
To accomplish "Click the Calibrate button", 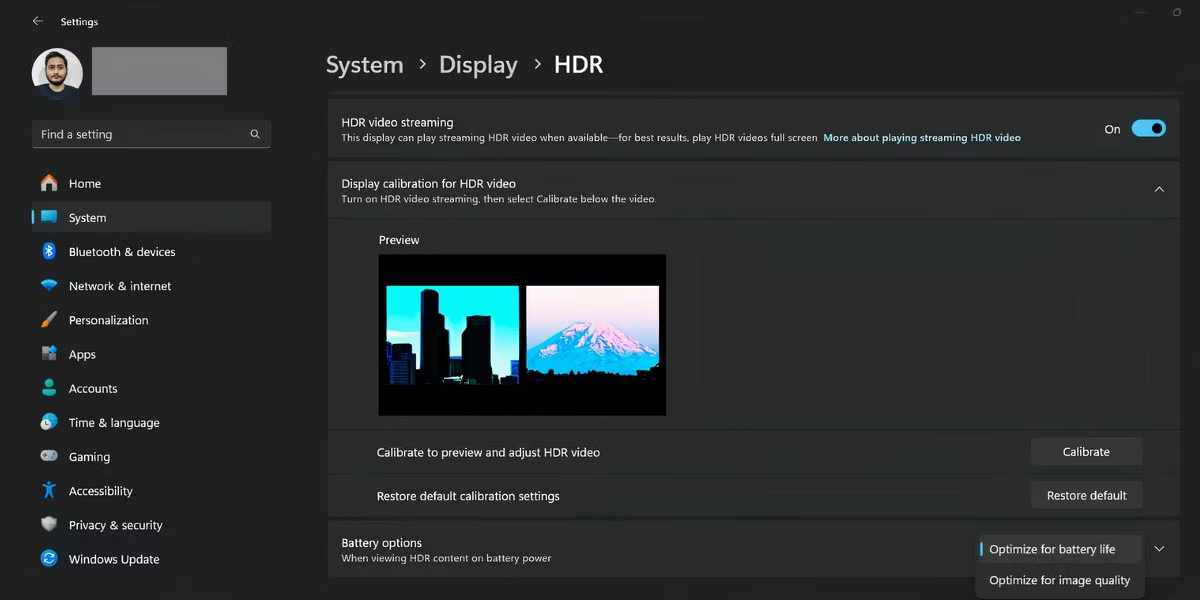I will coord(1086,451).
